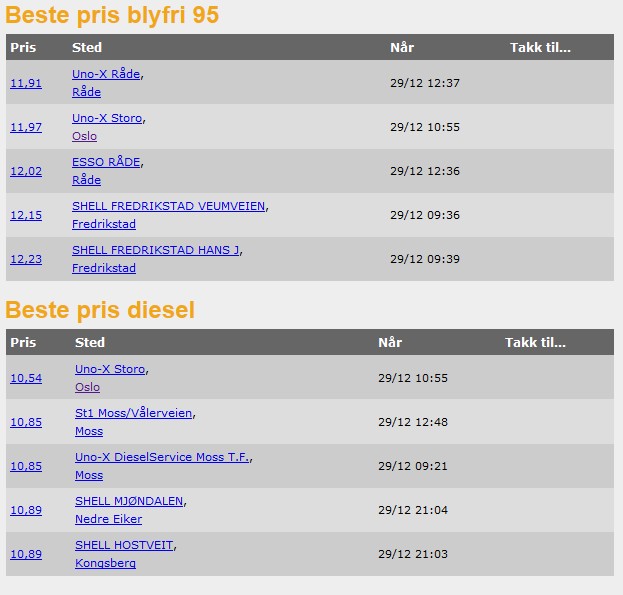Open SHELL FREDRIKSTAD VEUMVEIEN link
The width and height of the screenshot is (623, 595).
(168, 206)
